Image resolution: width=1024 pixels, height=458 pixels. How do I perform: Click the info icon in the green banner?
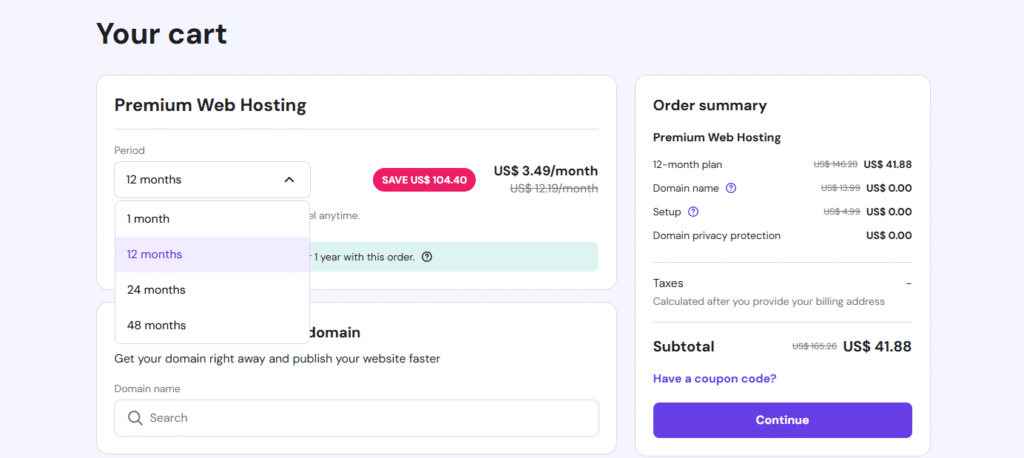pos(427,257)
